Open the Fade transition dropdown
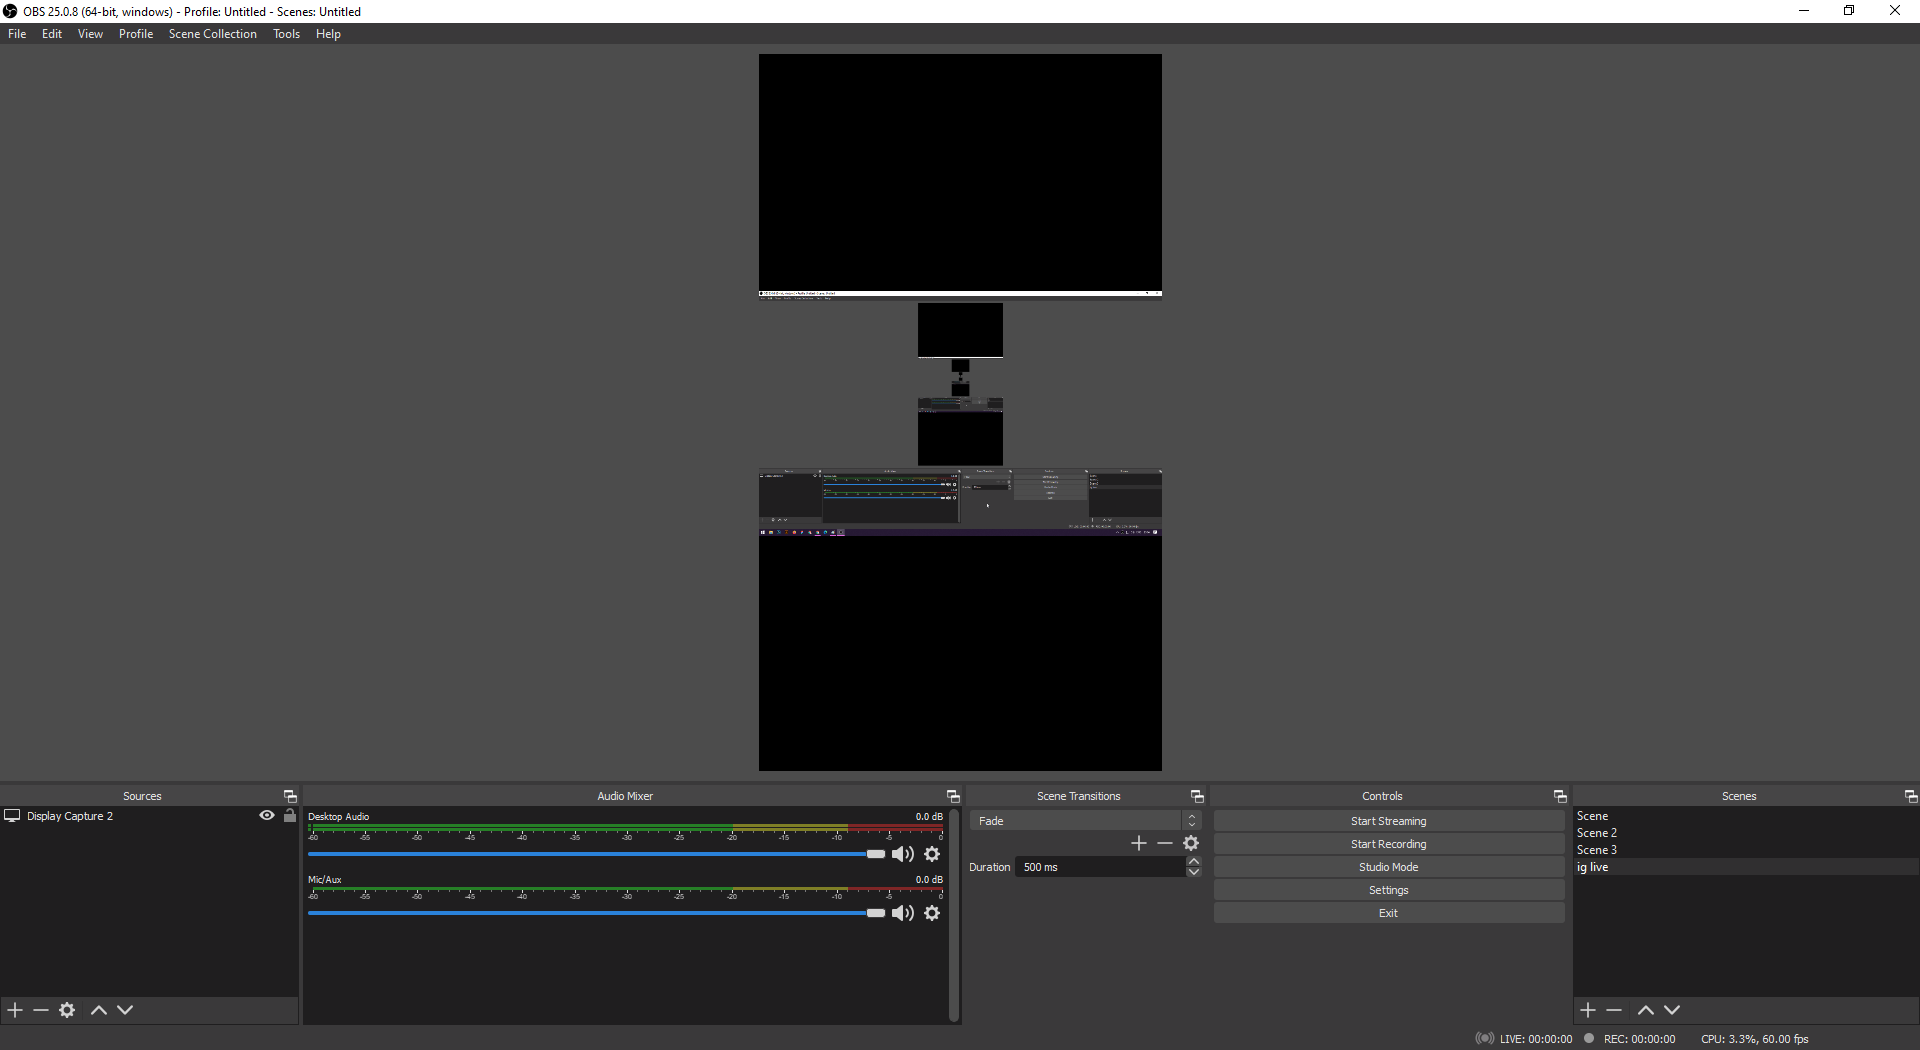Image resolution: width=1920 pixels, height=1050 pixels. (1084, 821)
